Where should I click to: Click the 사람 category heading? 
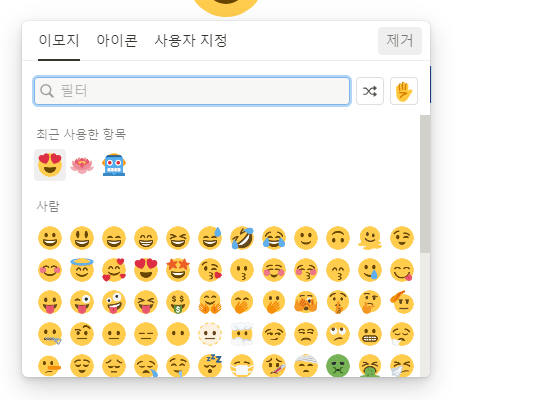coord(48,206)
